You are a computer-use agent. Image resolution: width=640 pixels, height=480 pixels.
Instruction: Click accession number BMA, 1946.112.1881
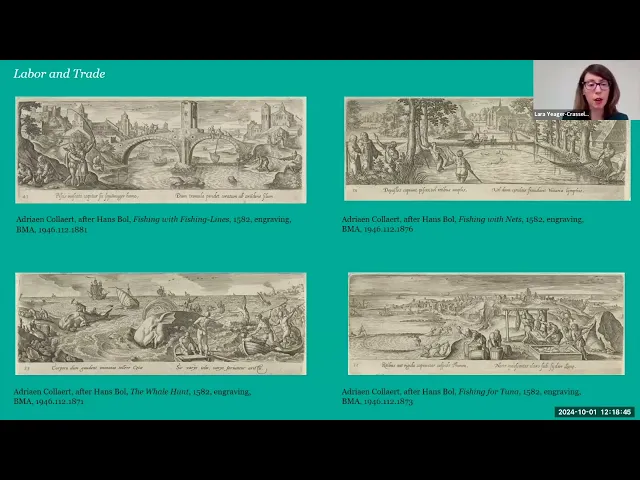[x=51, y=229]
